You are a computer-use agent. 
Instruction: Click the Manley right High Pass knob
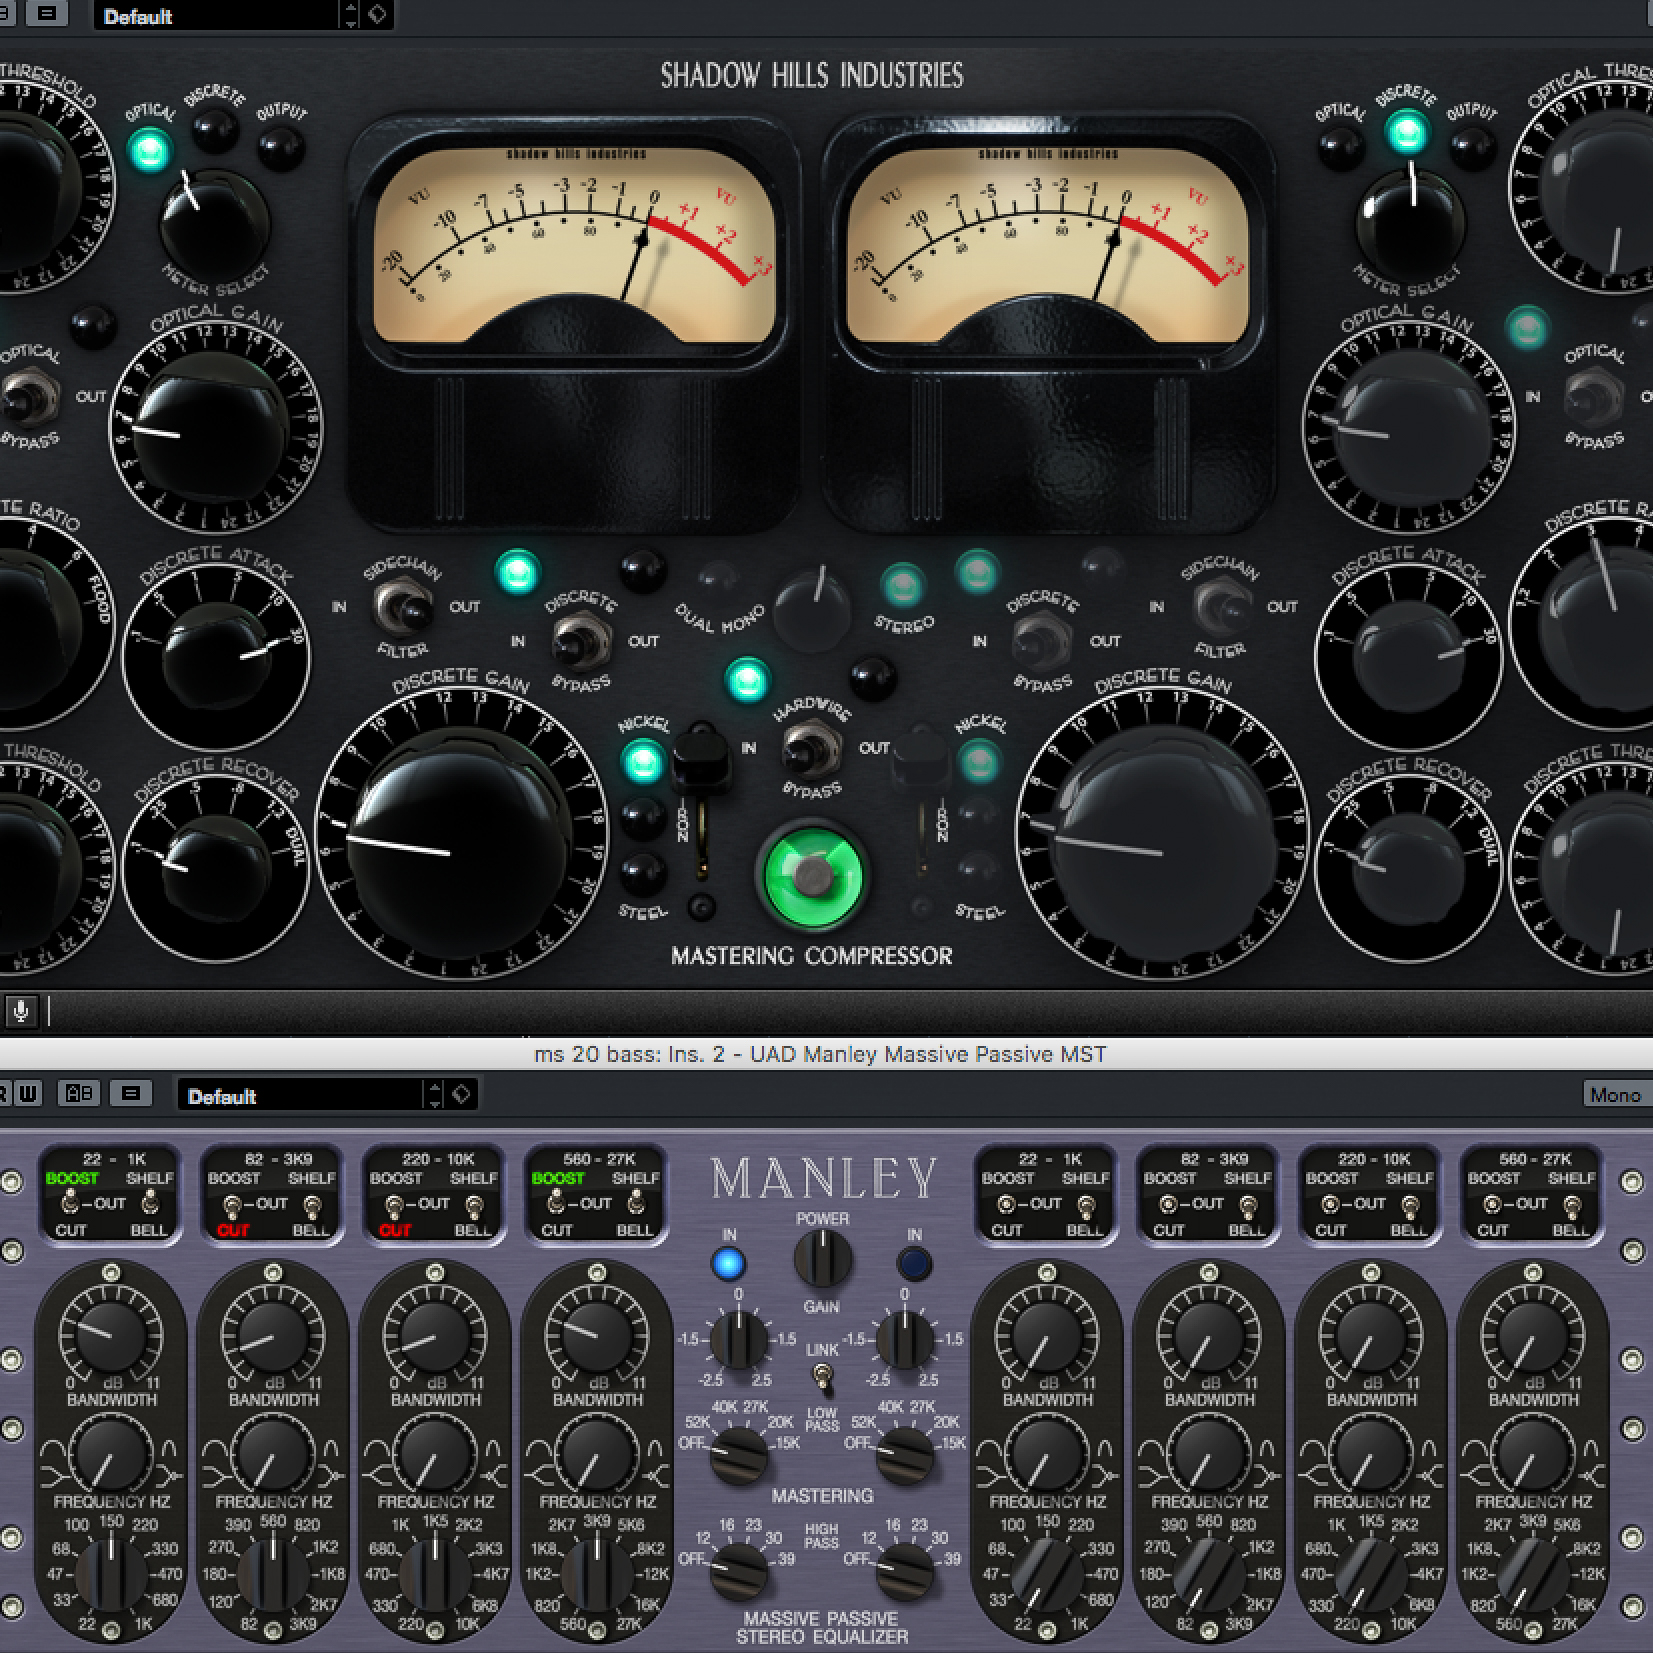[x=905, y=1571]
